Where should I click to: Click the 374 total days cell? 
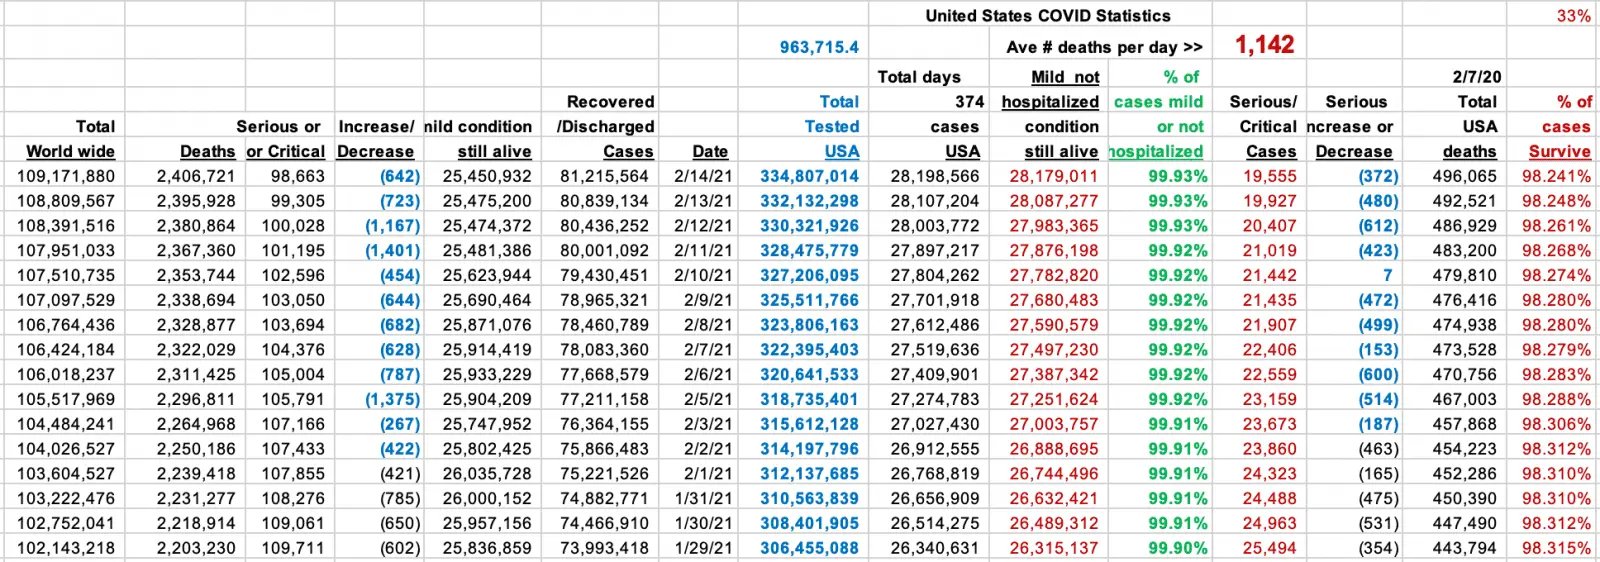(969, 102)
